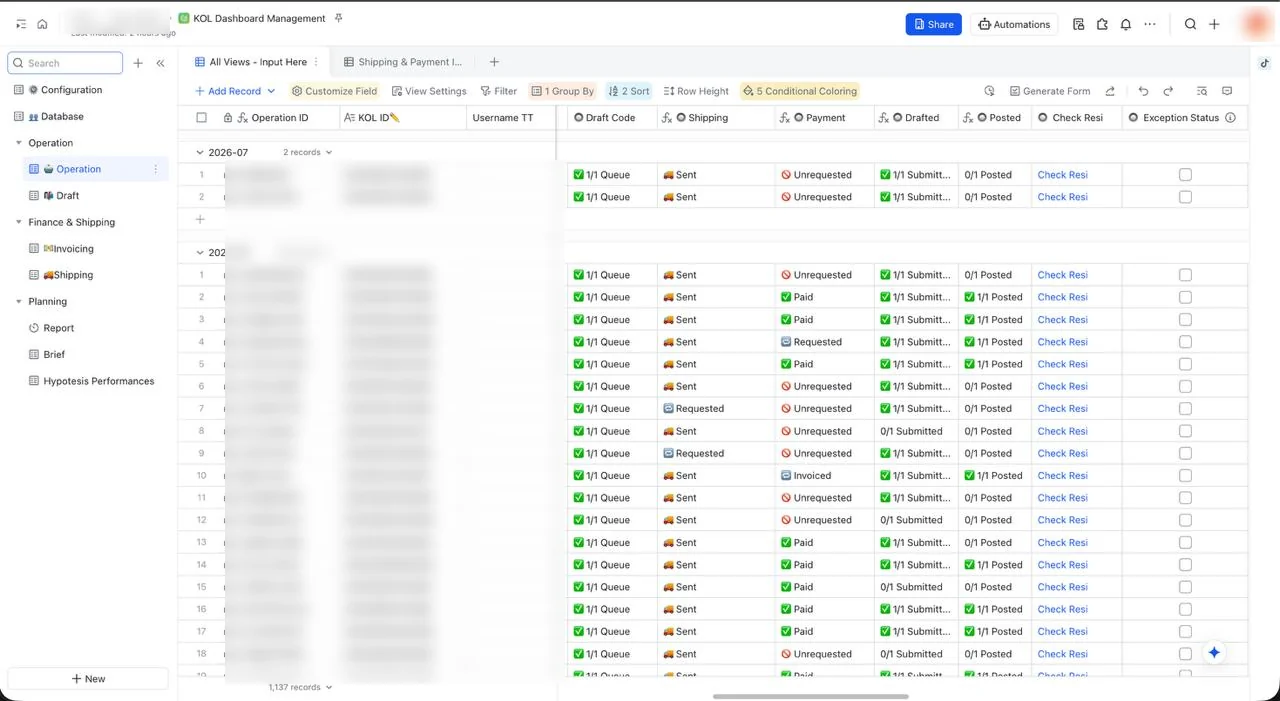Collapse the 2026-07 group
Viewport: 1280px width, 701px height.
pyautogui.click(x=200, y=153)
